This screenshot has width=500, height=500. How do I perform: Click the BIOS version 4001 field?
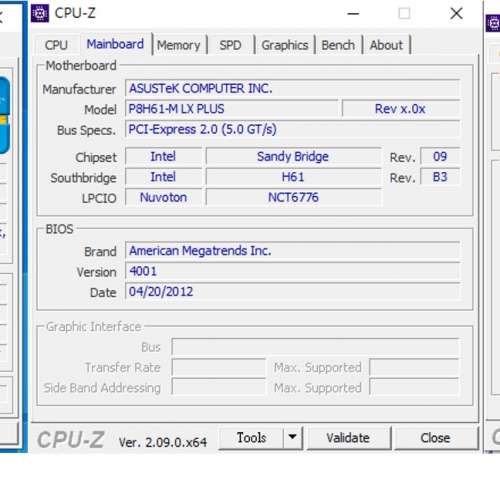293,271
